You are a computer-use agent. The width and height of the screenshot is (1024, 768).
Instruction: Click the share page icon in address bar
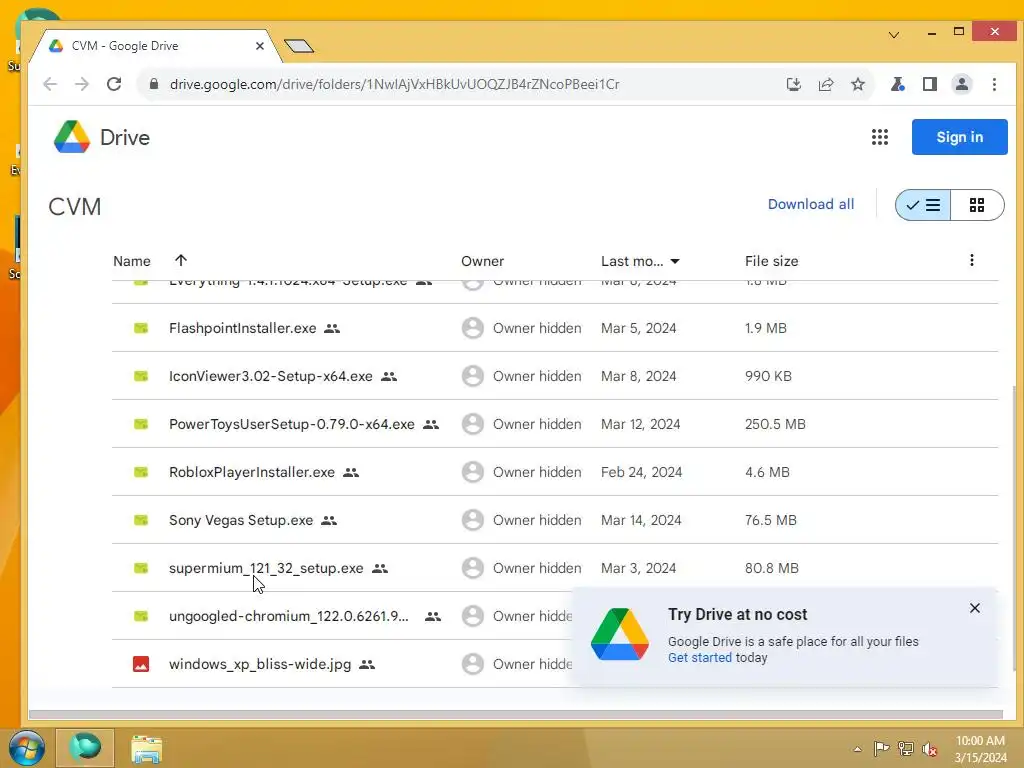click(x=825, y=84)
